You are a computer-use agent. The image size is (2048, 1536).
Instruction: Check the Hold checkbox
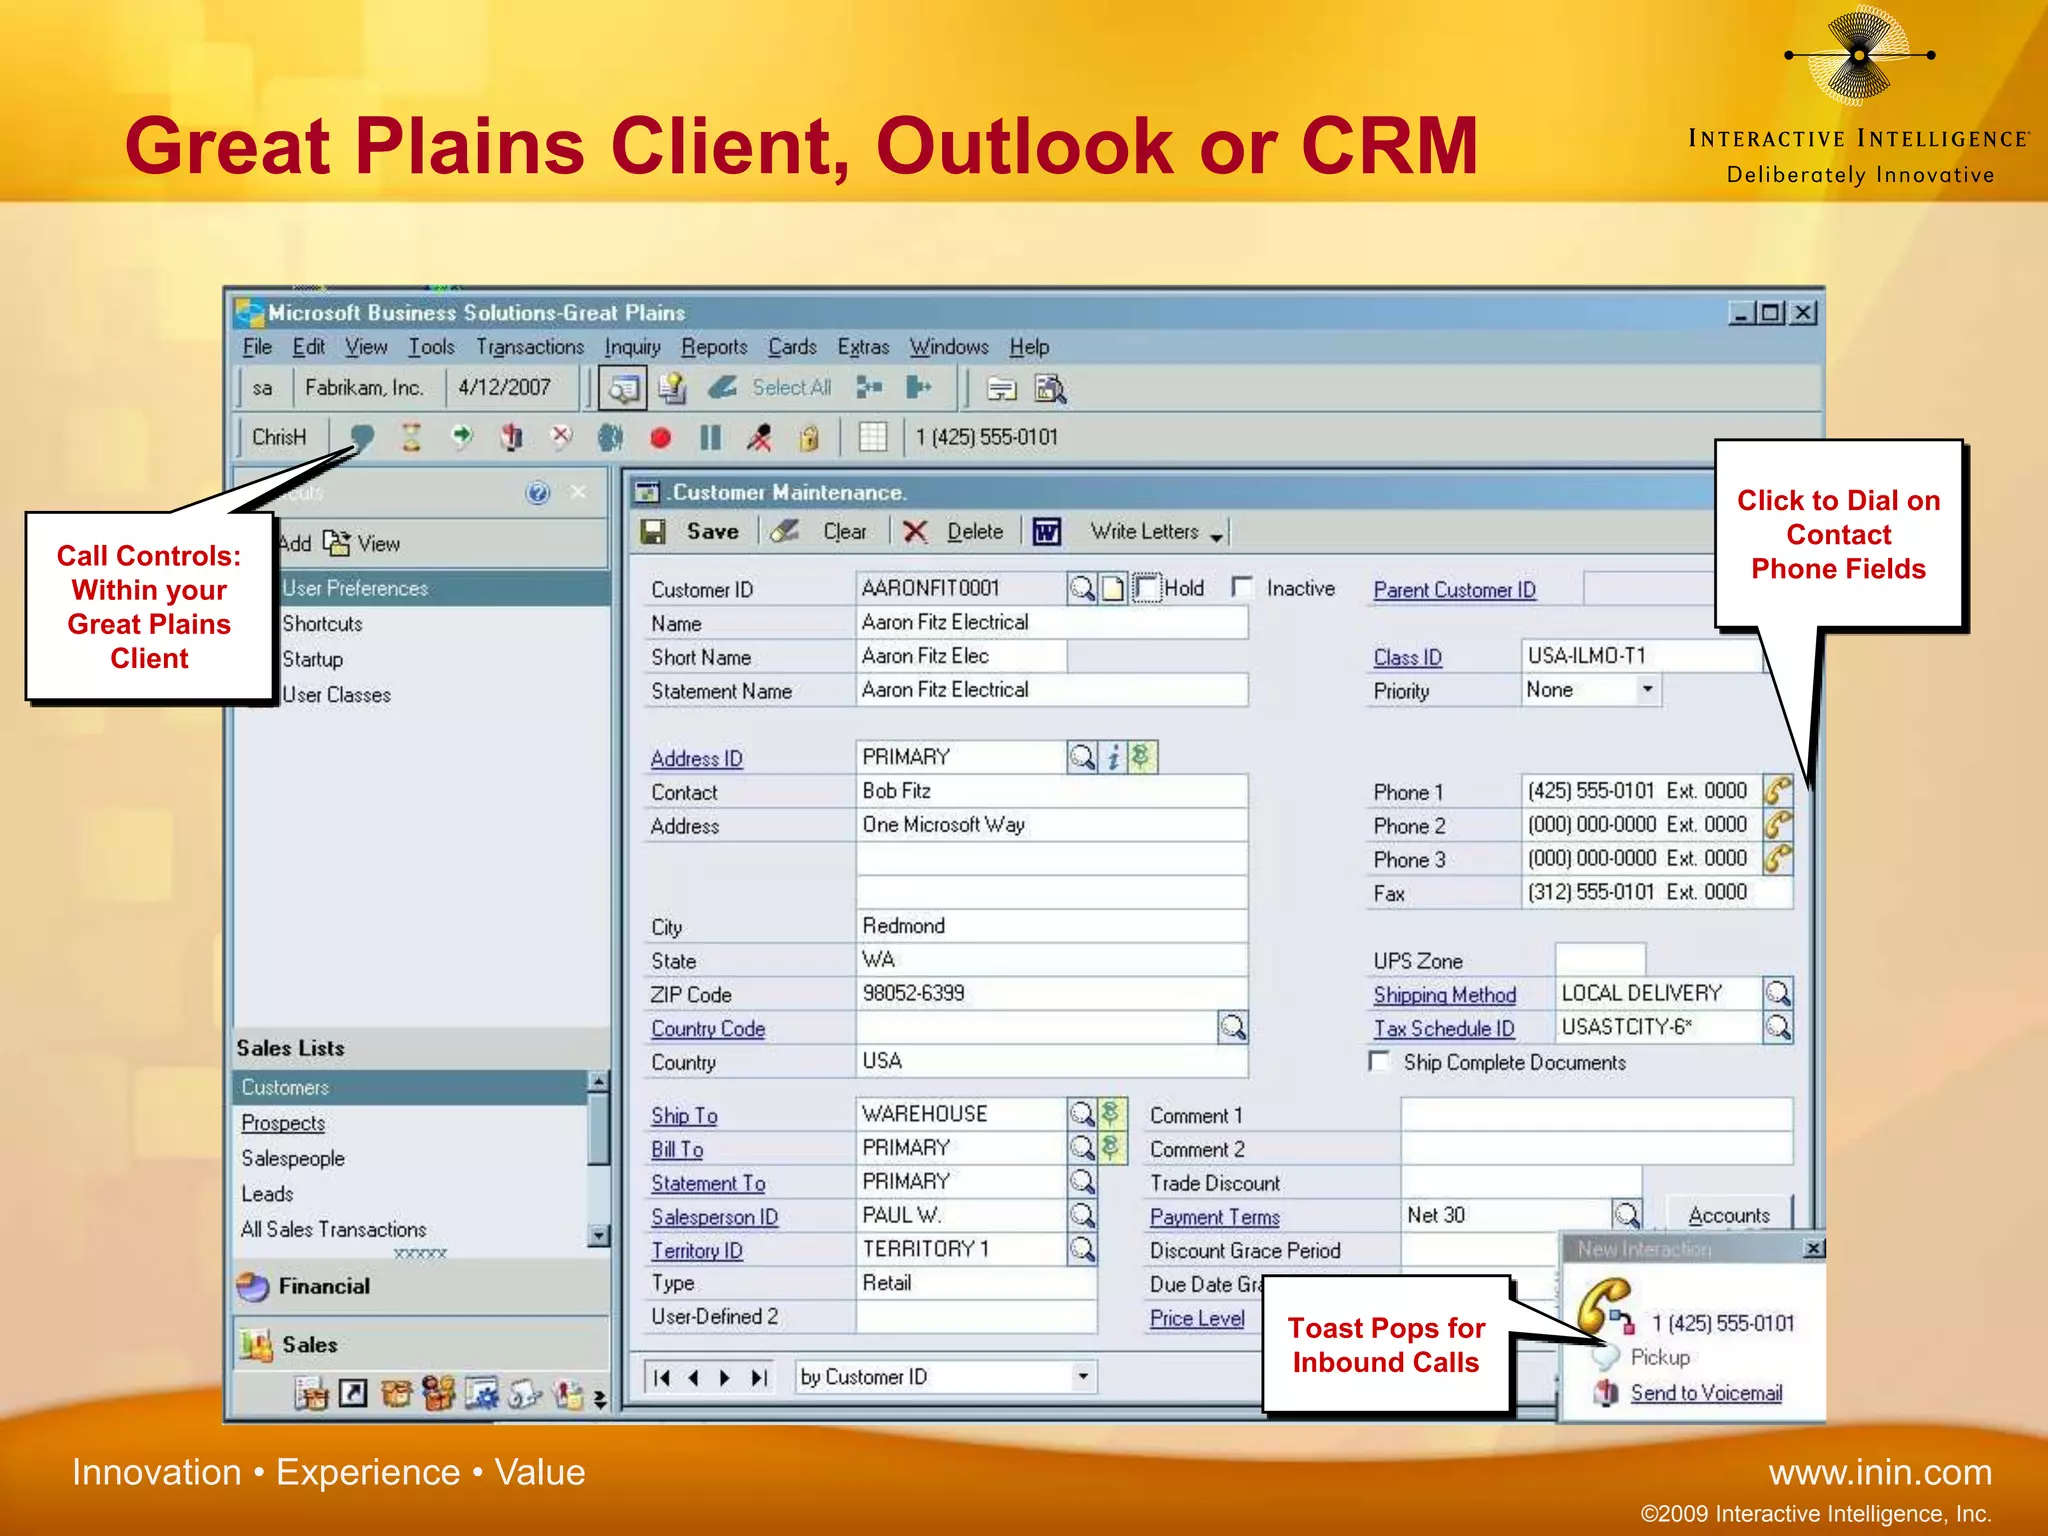(x=1147, y=588)
